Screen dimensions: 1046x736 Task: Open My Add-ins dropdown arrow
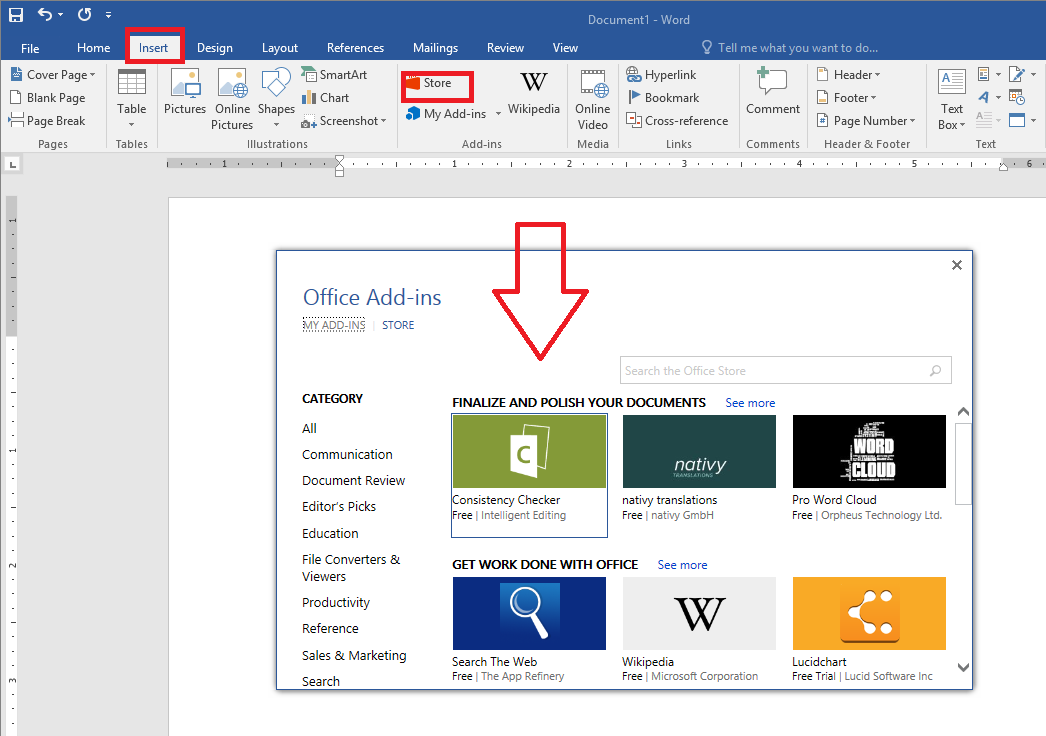[x=498, y=115]
